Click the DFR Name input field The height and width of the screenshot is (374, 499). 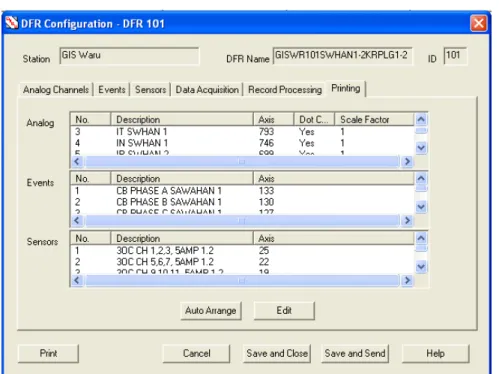pyautogui.click(x=342, y=56)
